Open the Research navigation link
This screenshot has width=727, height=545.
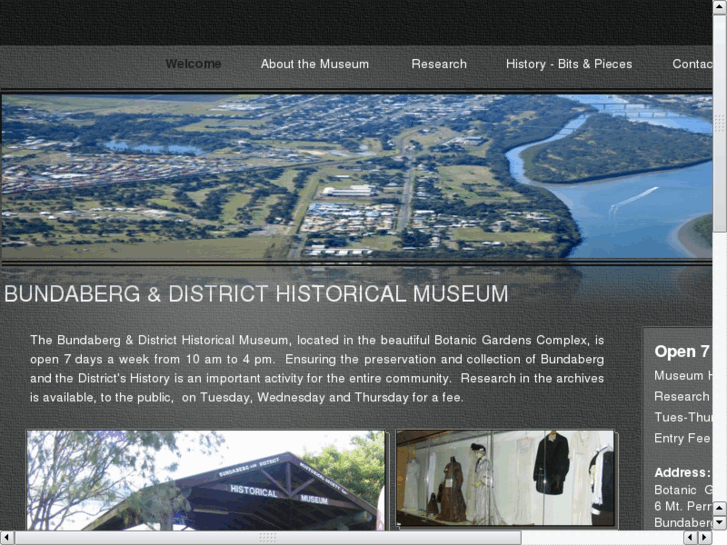click(439, 64)
